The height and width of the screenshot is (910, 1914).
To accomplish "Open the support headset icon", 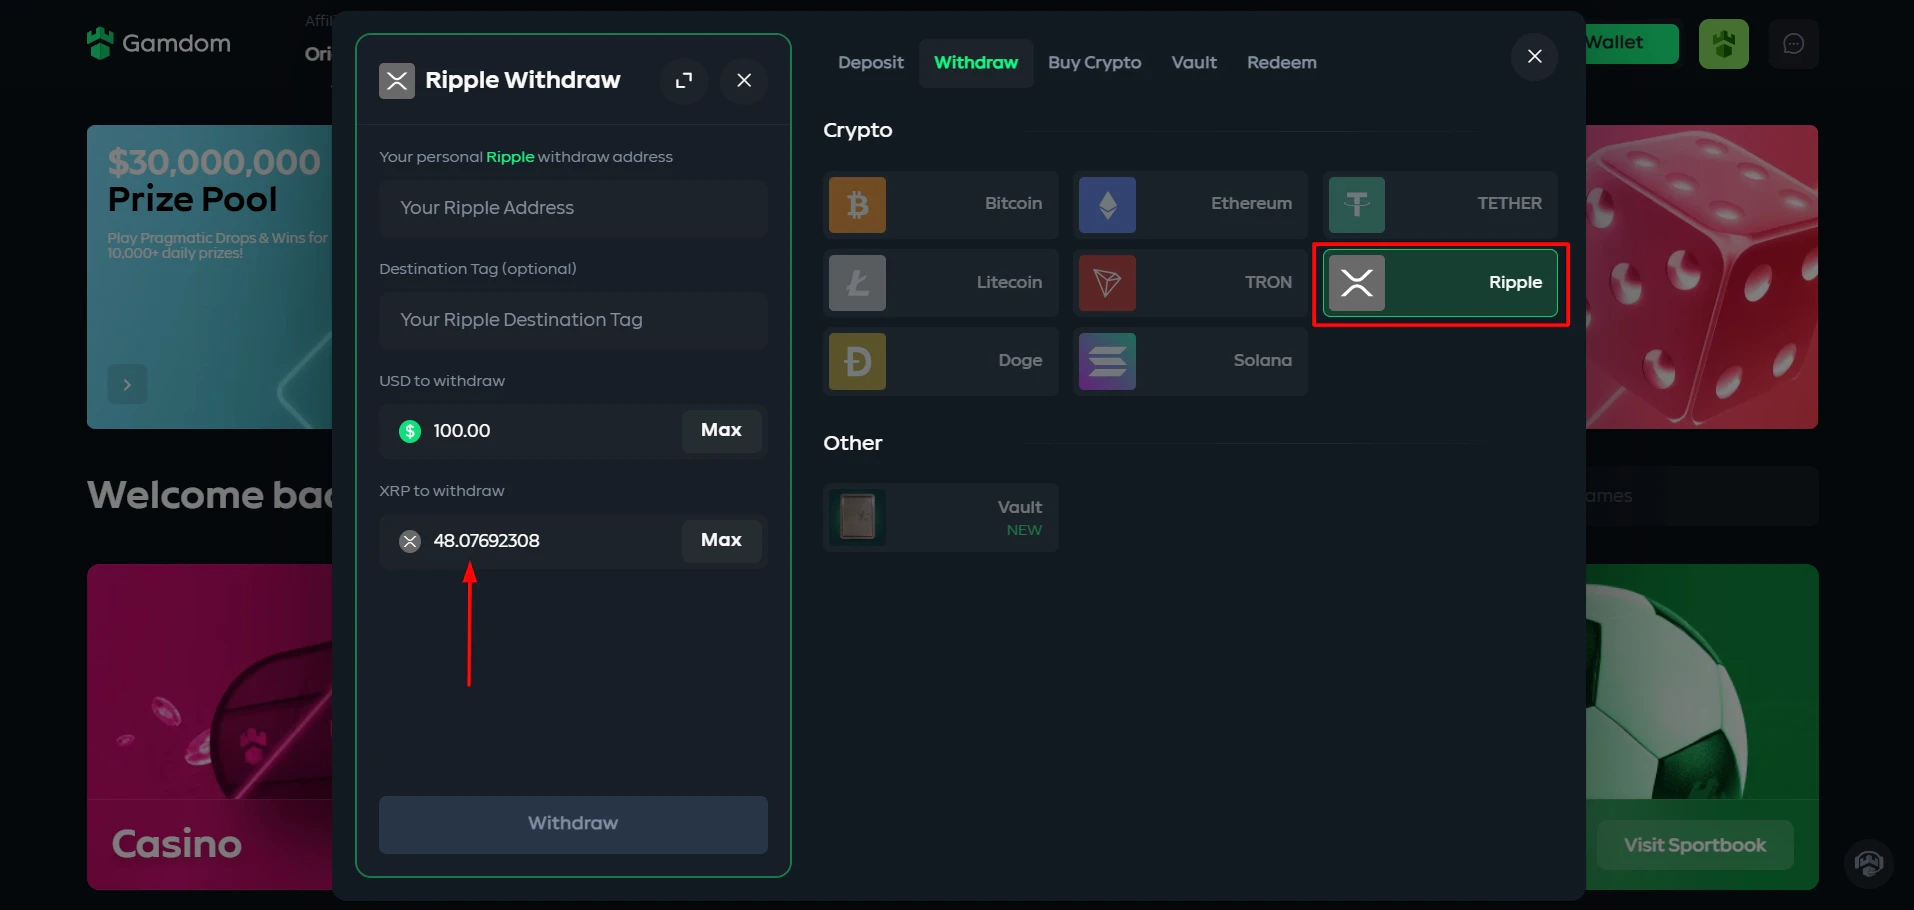I will [1868, 863].
